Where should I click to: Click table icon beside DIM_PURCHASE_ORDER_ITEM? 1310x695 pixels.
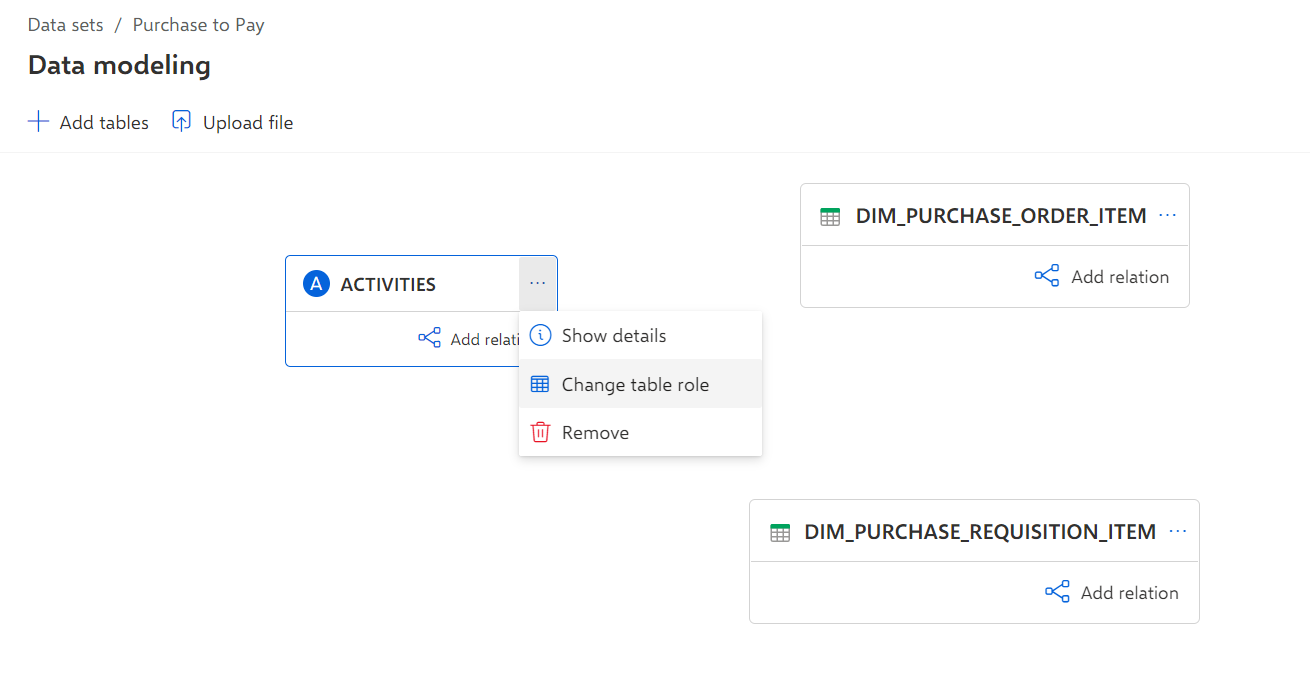point(830,217)
